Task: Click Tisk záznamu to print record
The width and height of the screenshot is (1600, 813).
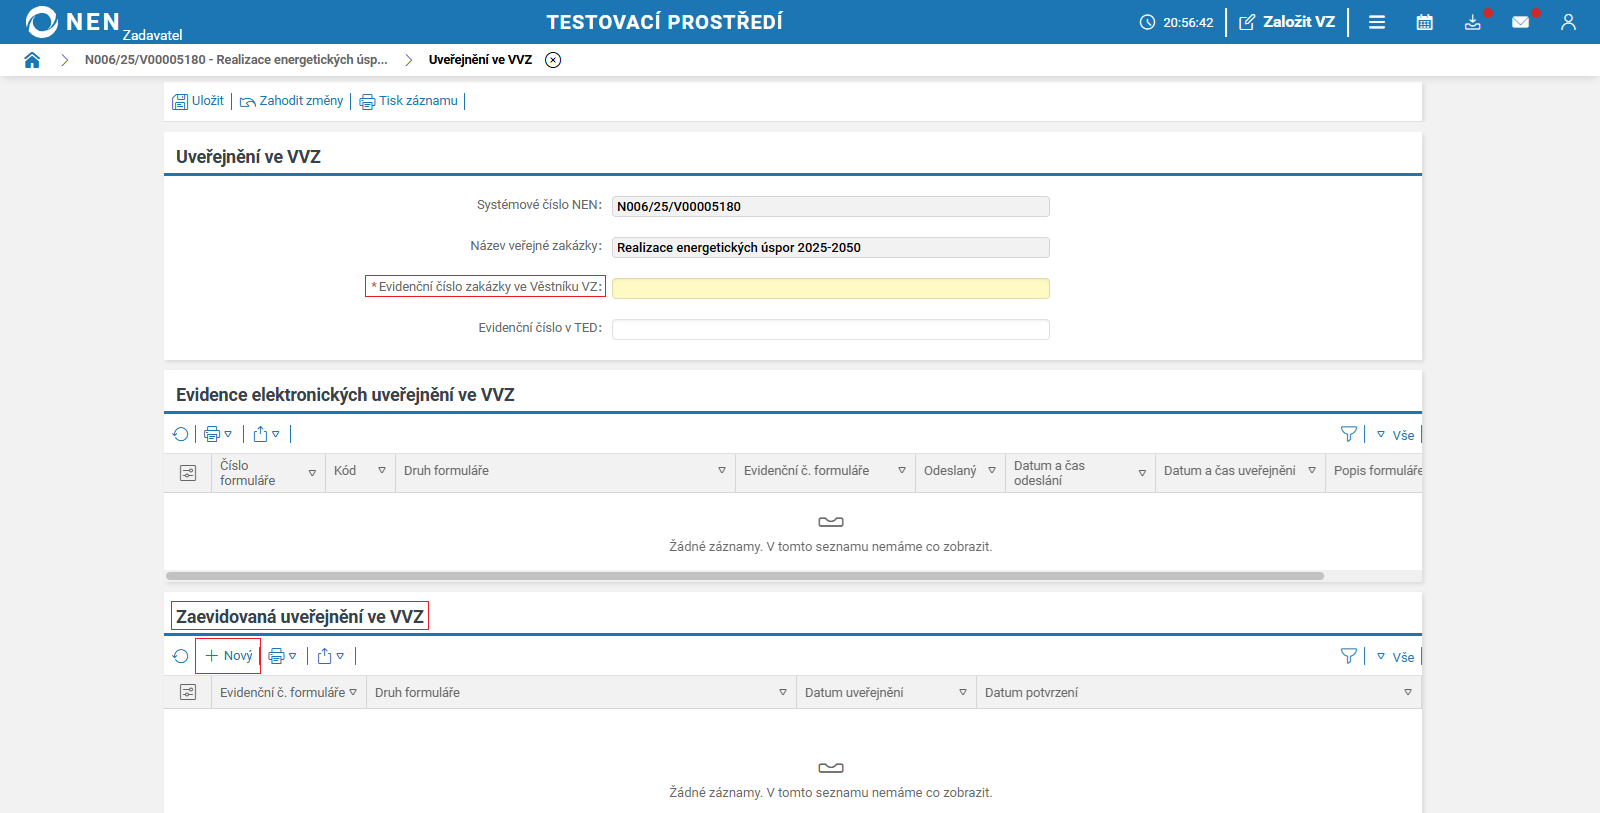Action: 408,101
